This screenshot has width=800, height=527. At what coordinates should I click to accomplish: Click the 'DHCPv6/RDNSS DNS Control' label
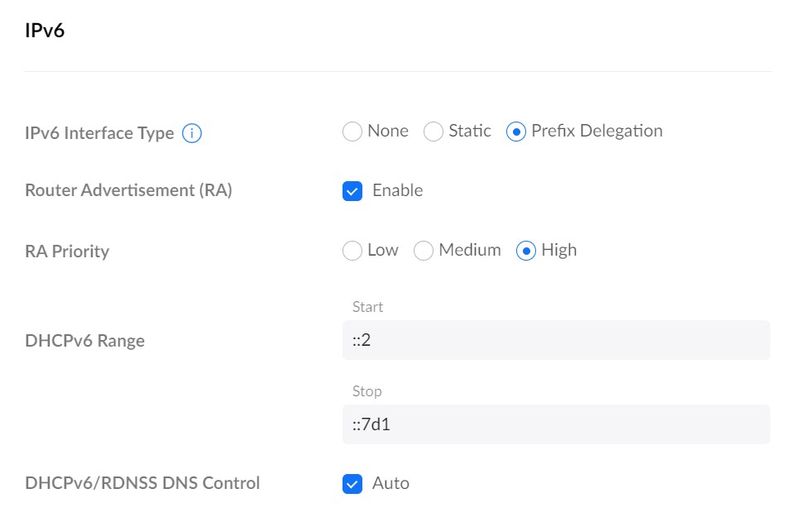[x=142, y=483]
